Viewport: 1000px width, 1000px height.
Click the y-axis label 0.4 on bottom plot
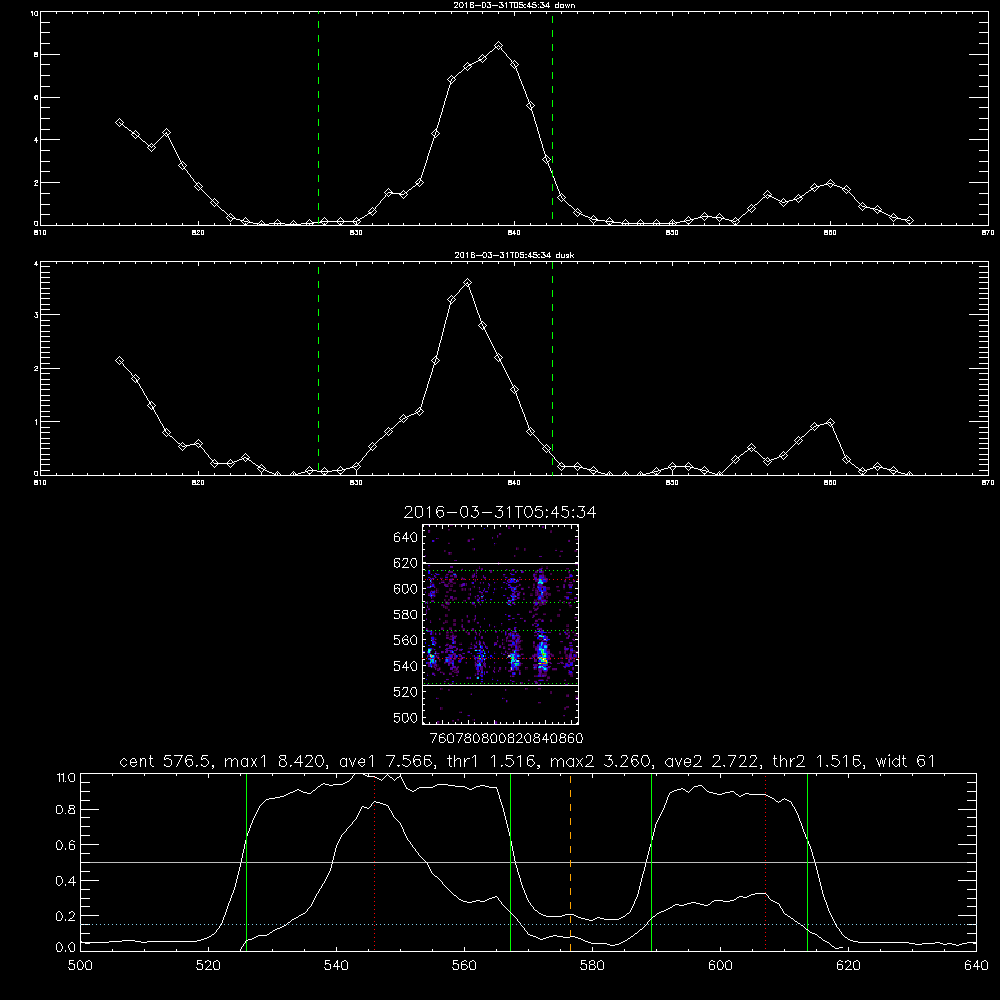point(66,881)
